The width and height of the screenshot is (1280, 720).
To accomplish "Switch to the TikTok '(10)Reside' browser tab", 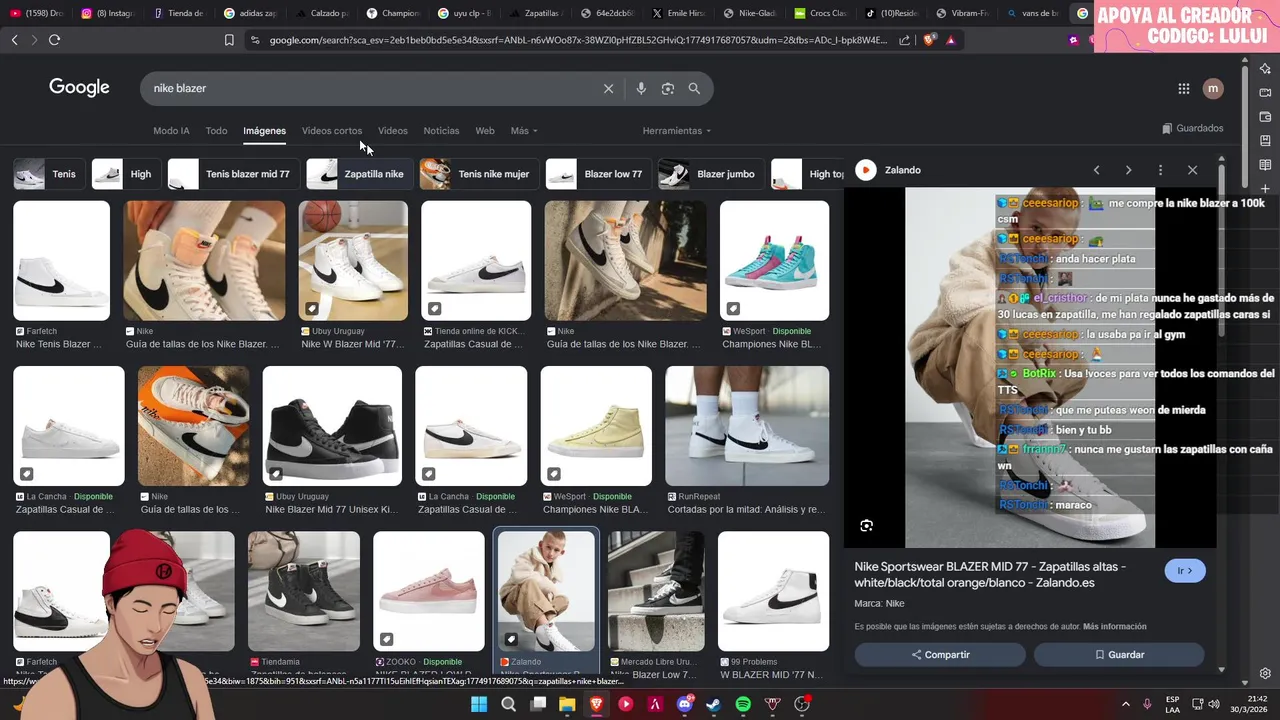I will [x=893, y=13].
